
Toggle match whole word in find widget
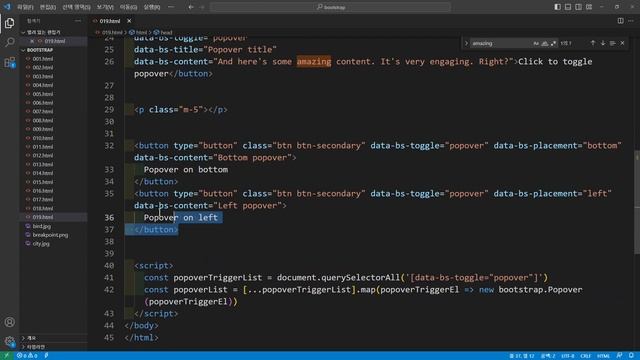pyautogui.click(x=544, y=43)
